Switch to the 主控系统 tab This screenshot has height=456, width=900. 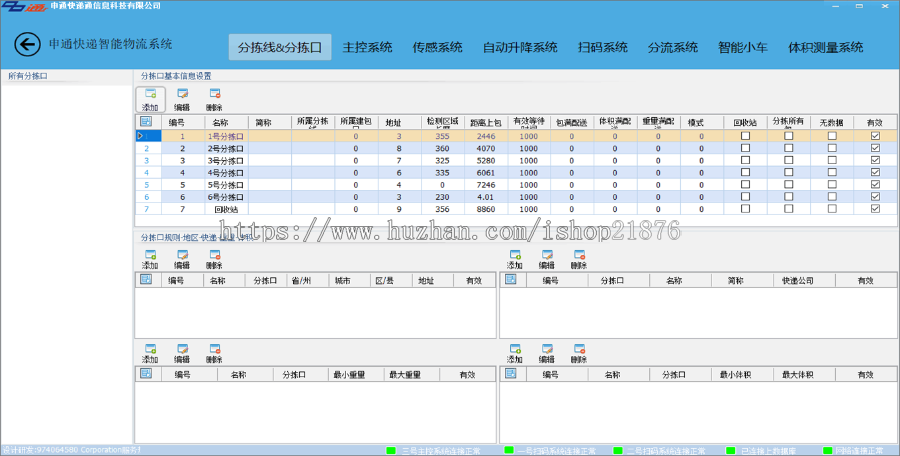(x=367, y=47)
